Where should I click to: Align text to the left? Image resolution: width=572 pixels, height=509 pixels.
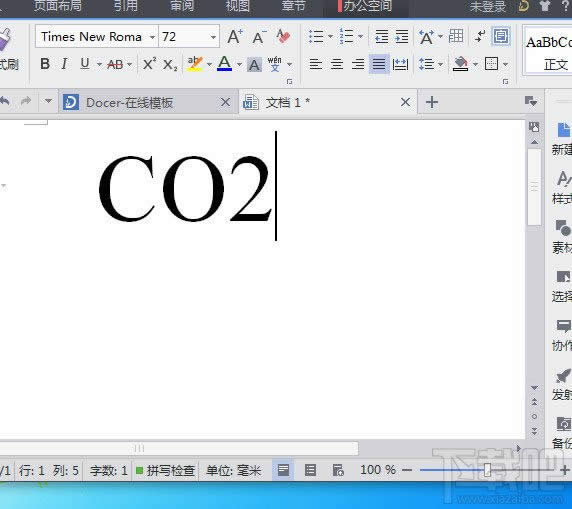point(315,64)
